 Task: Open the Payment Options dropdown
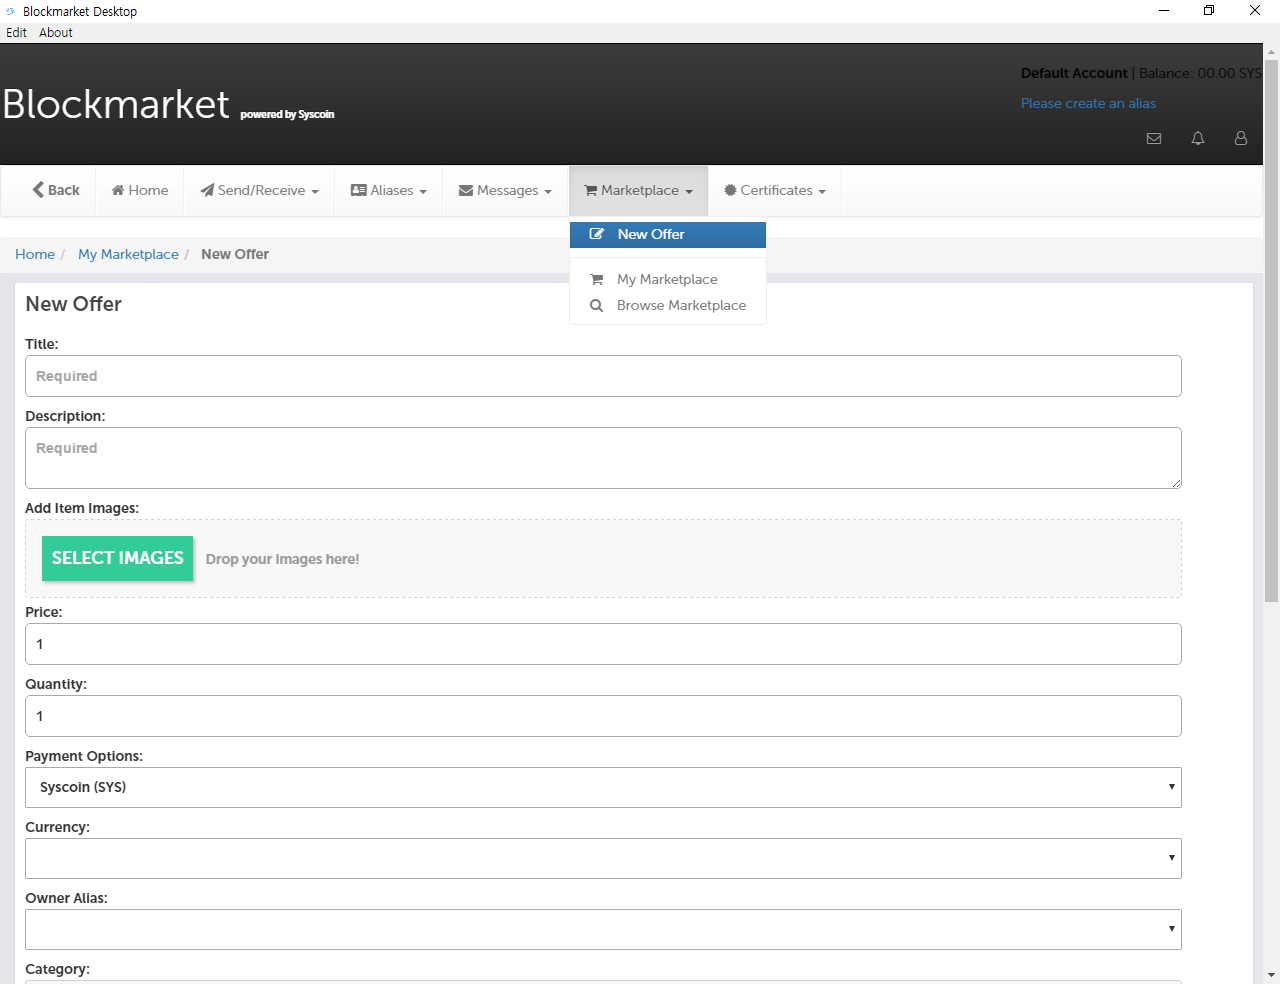(603, 787)
